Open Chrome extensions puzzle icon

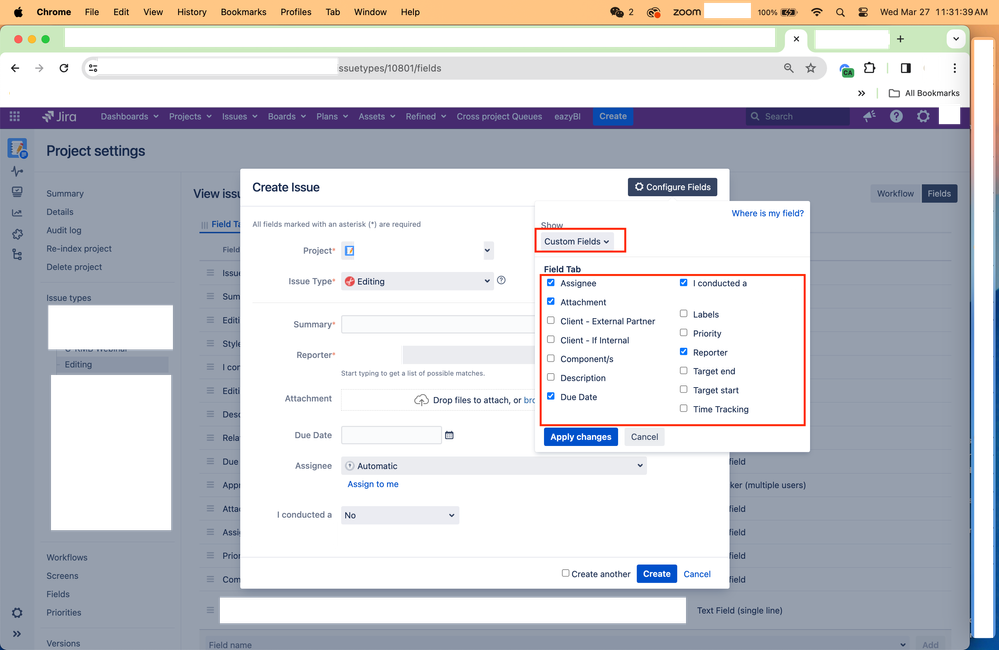click(870, 68)
